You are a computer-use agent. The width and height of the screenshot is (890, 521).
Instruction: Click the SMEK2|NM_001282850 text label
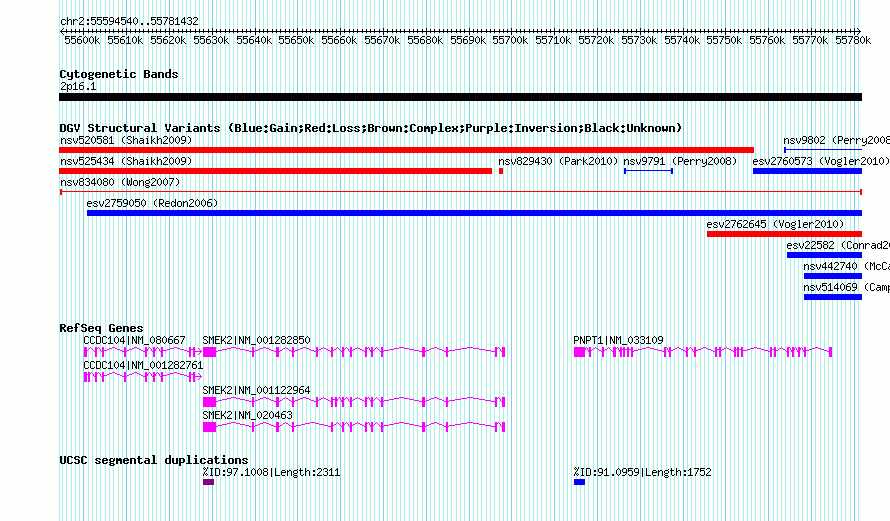point(257,341)
